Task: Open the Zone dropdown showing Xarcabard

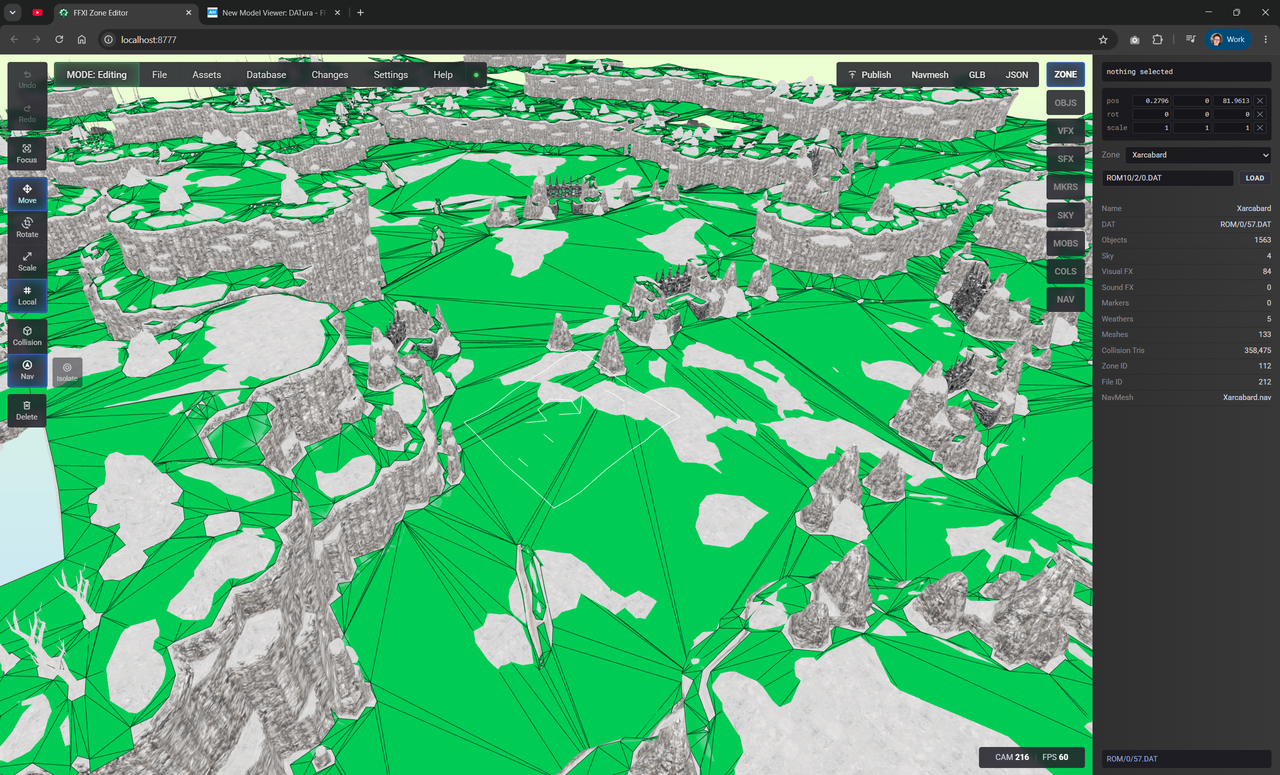Action: 1198,155
